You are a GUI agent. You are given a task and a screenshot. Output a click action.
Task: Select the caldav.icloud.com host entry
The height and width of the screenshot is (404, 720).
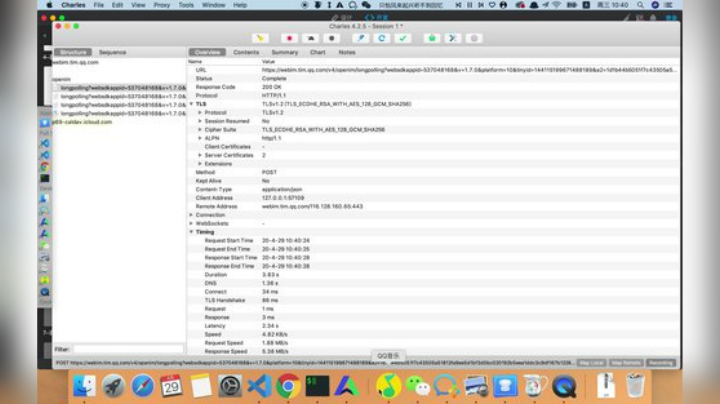82,122
